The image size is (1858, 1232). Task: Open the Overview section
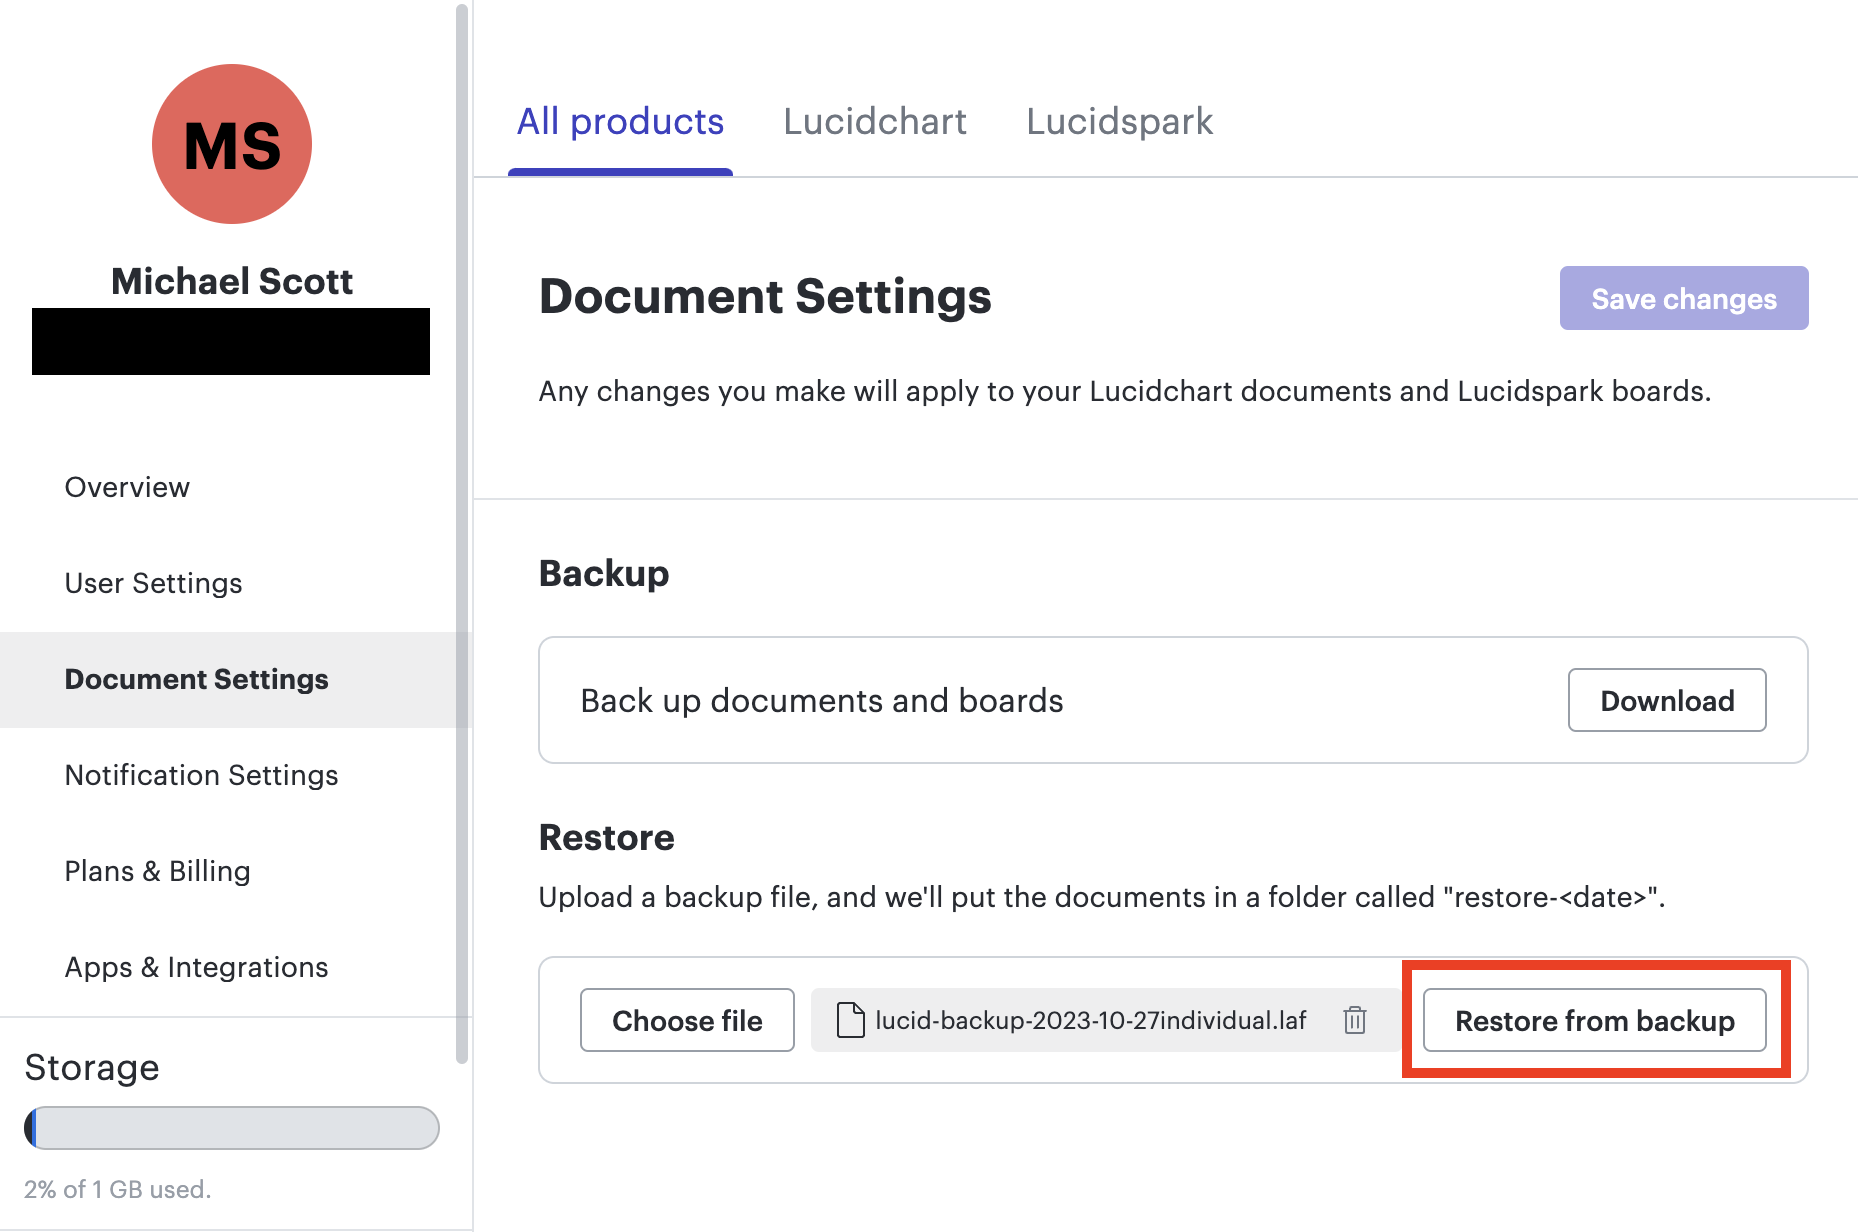click(127, 487)
